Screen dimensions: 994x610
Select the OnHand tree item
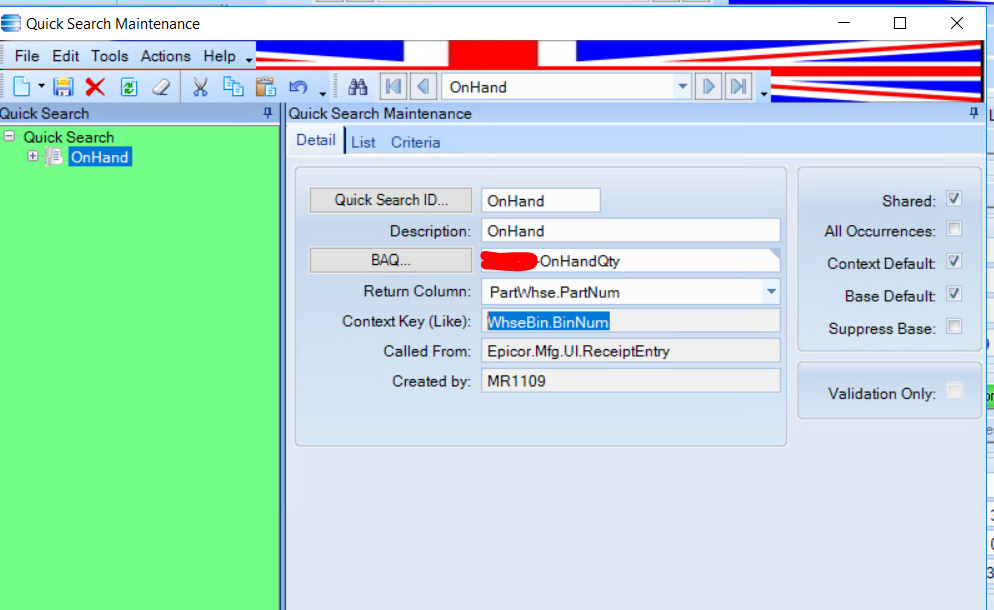(100, 157)
